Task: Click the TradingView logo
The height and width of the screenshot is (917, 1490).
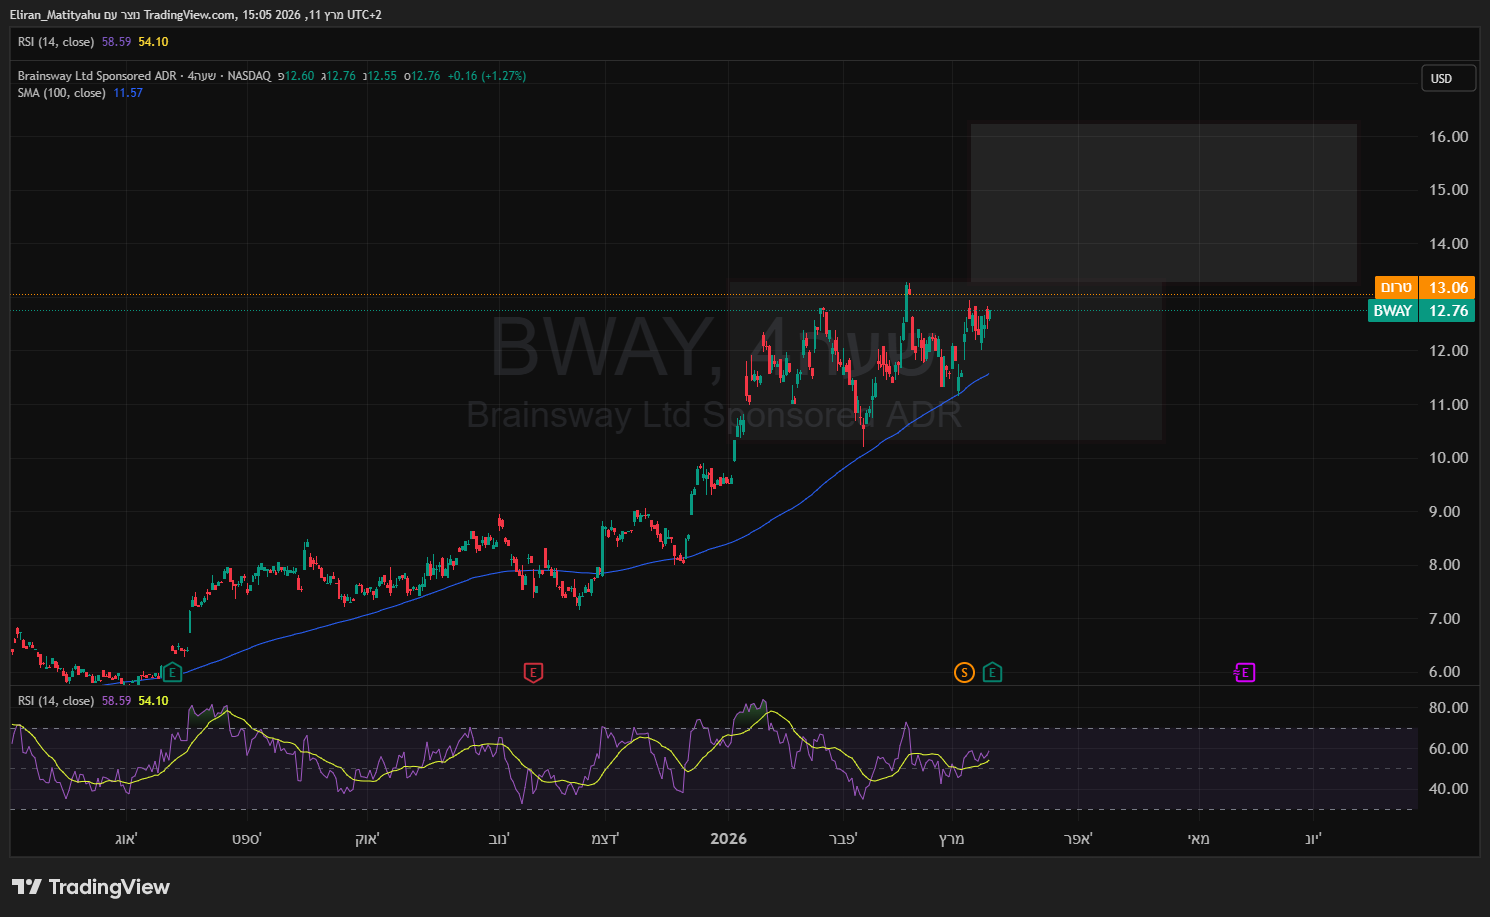Action: [x=91, y=887]
